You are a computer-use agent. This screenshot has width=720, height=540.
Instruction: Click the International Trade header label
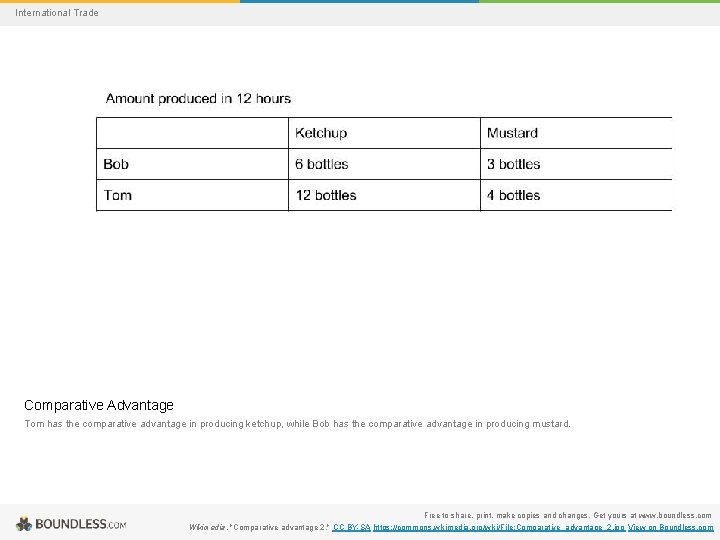tap(57, 13)
